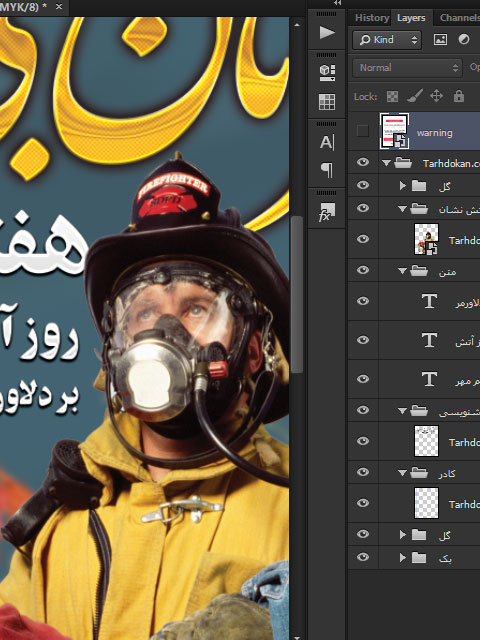The height and width of the screenshot is (640, 480).
Task: Hide the firefighter image layer eye
Action: (x=363, y=239)
